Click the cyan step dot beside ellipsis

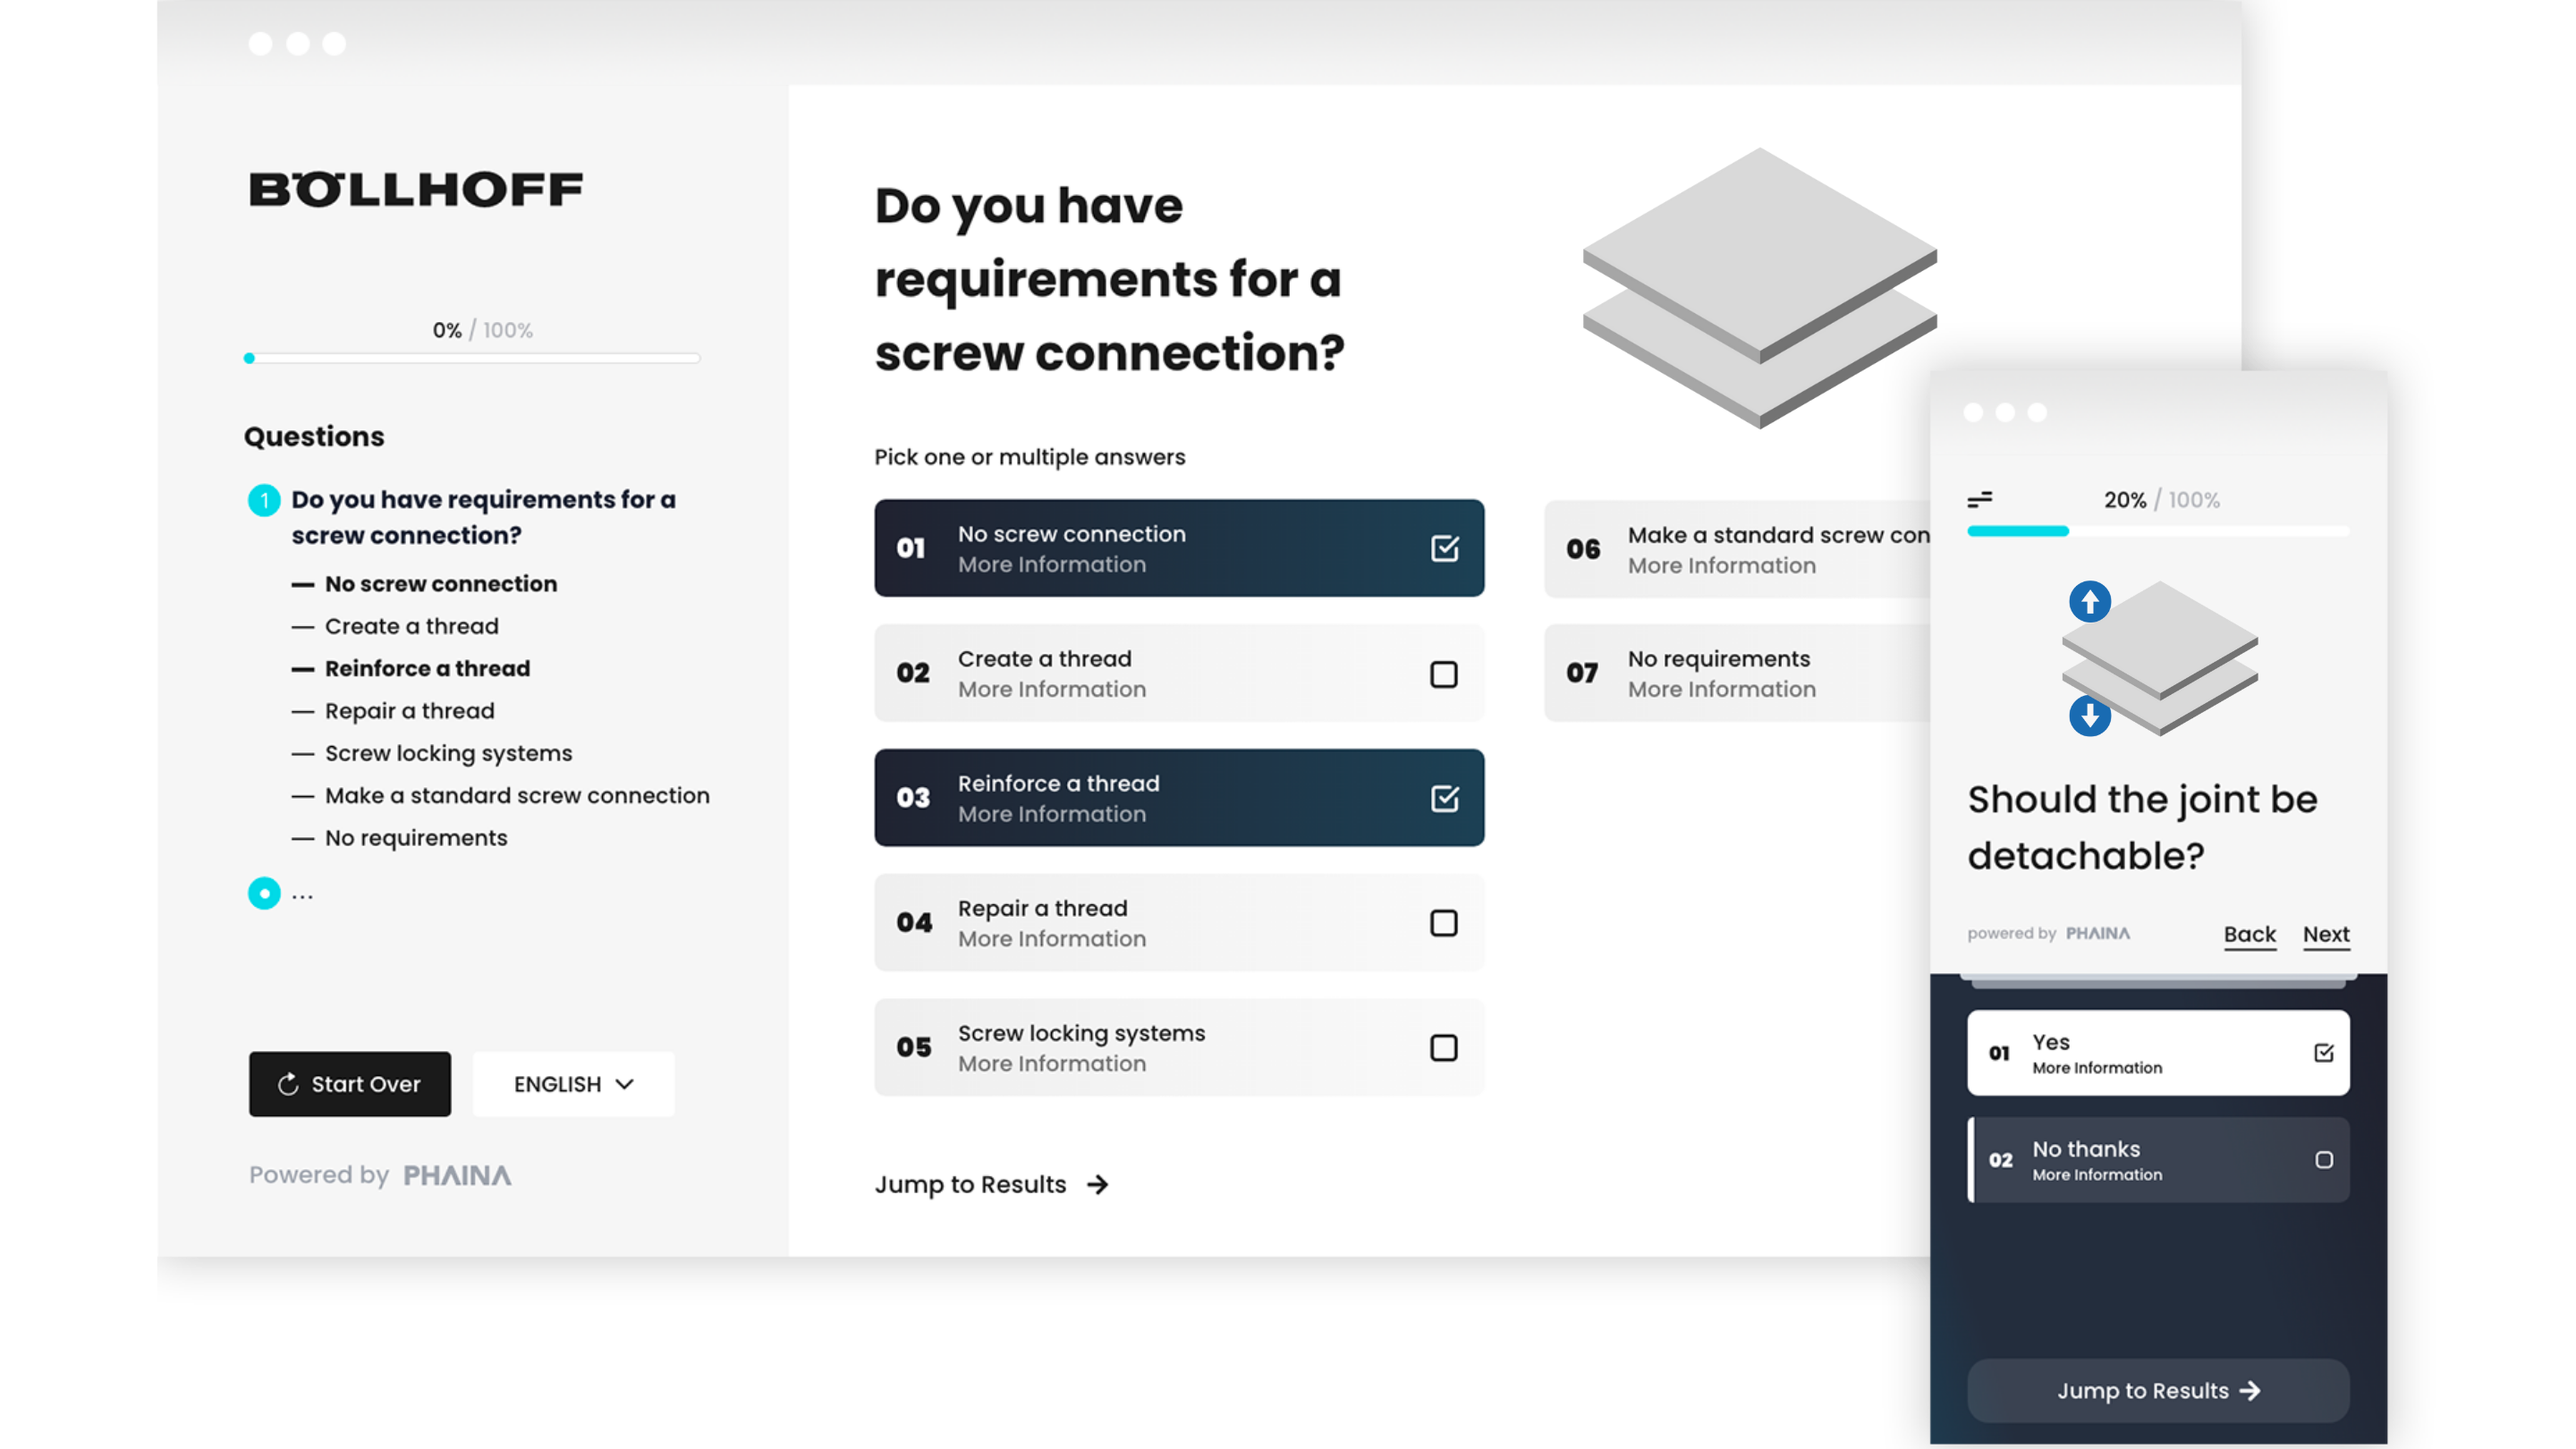(x=264, y=893)
